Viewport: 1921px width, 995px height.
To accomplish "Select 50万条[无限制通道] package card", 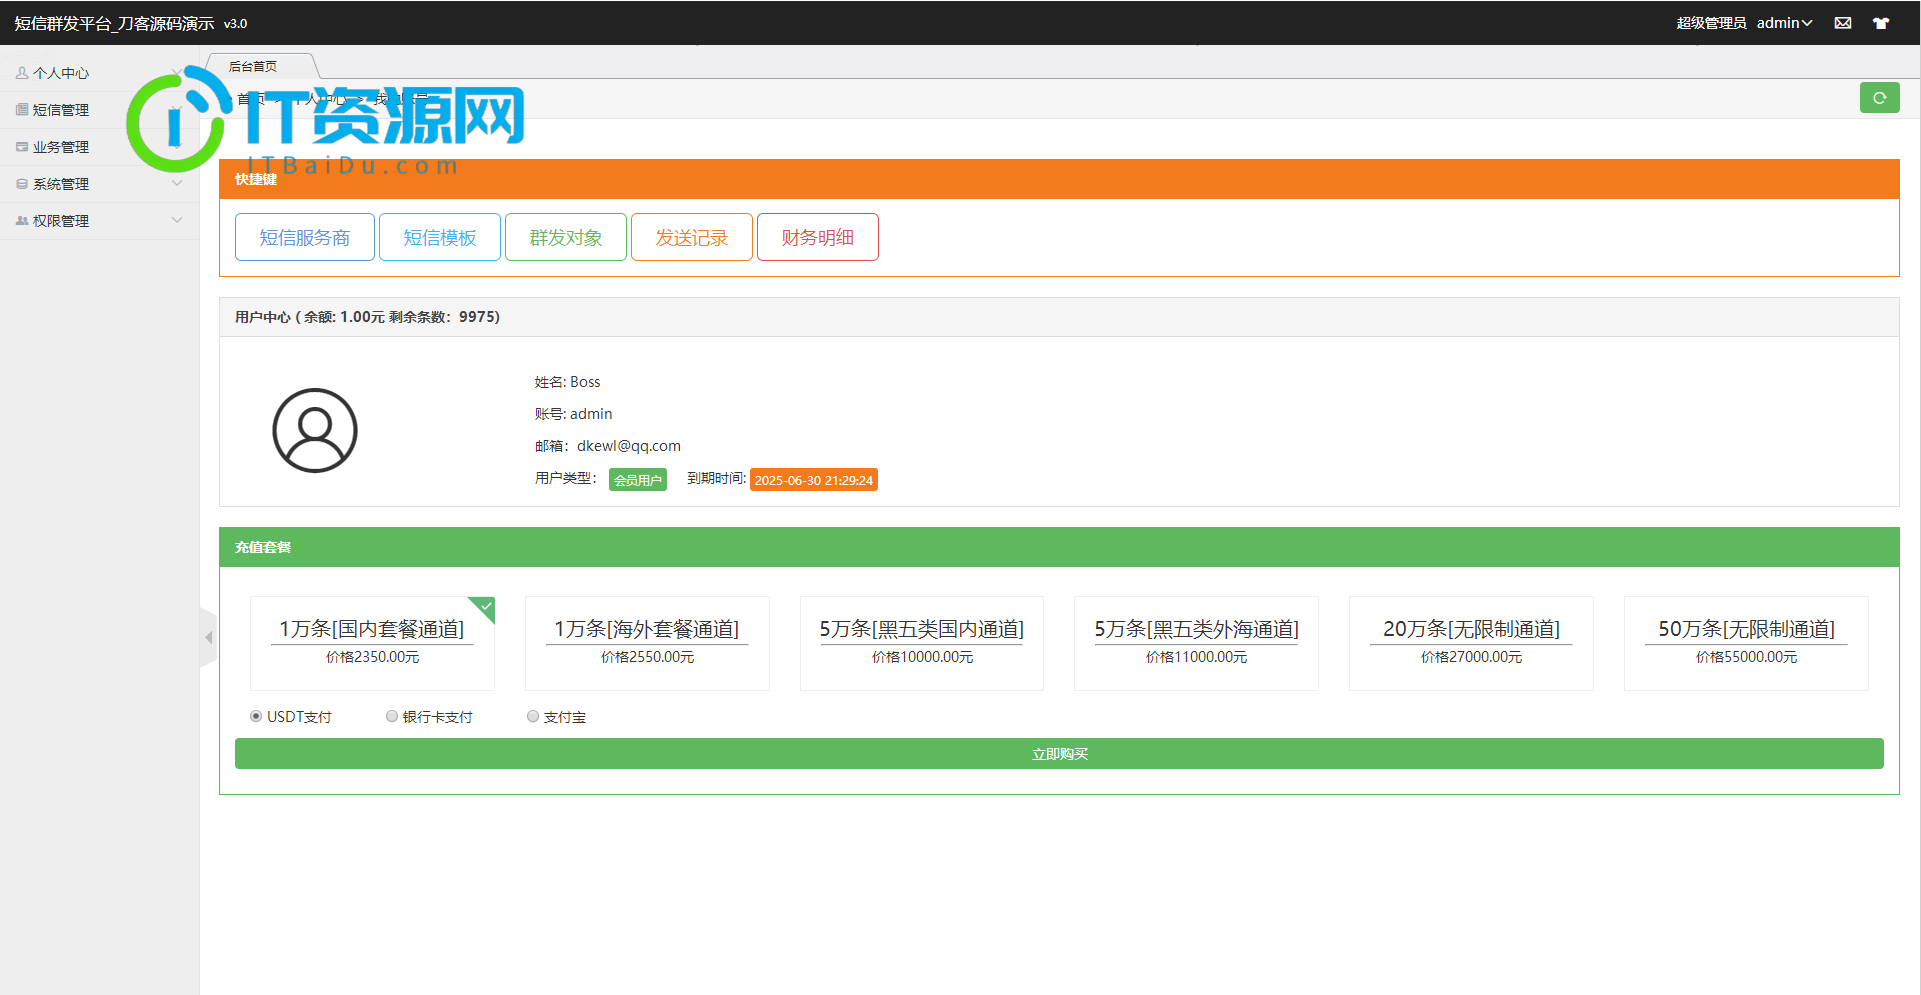I will (1746, 643).
